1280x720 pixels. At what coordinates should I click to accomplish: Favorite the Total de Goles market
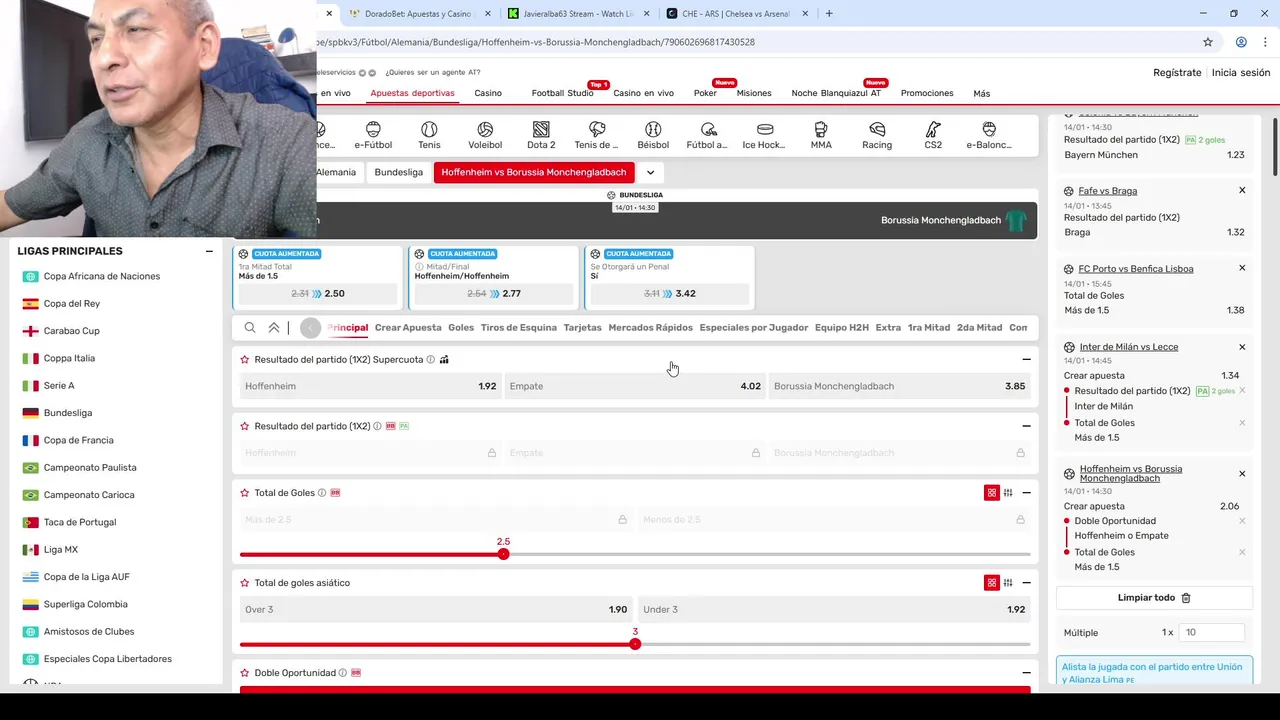(x=245, y=493)
